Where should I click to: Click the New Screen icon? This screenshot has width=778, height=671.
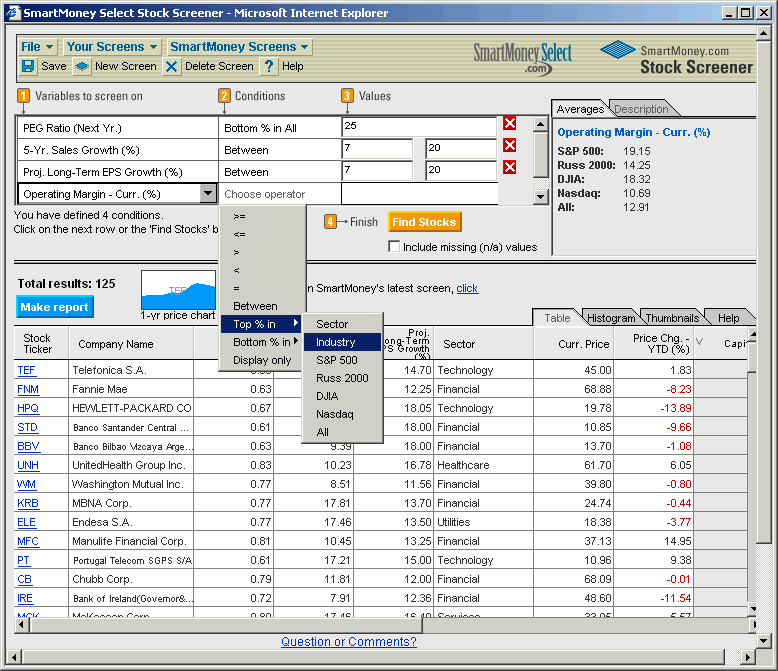point(83,67)
